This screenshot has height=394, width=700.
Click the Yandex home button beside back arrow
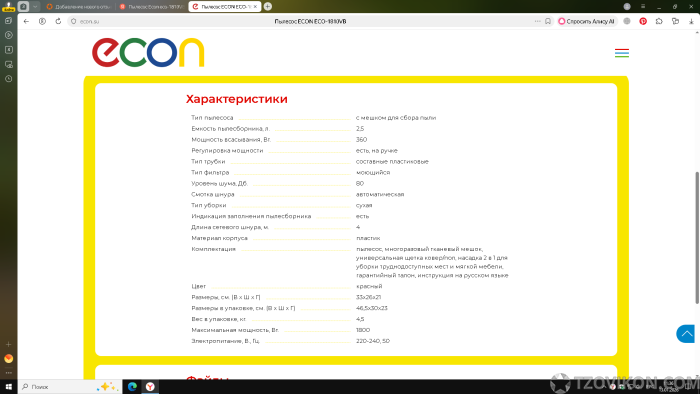(42, 21)
